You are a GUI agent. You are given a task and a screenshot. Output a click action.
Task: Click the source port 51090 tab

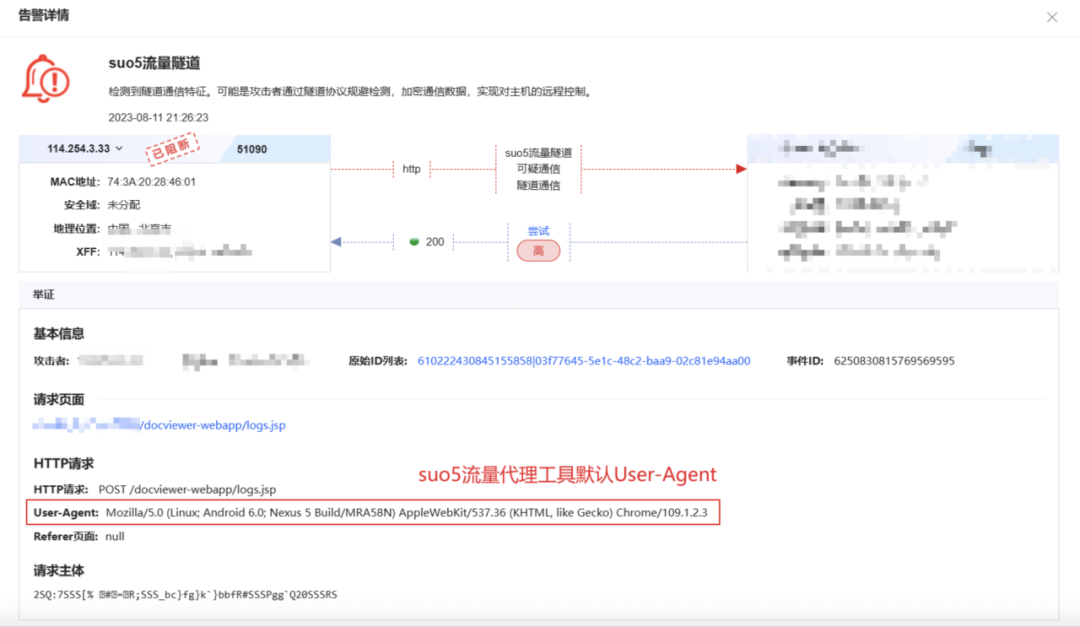[x=252, y=149]
